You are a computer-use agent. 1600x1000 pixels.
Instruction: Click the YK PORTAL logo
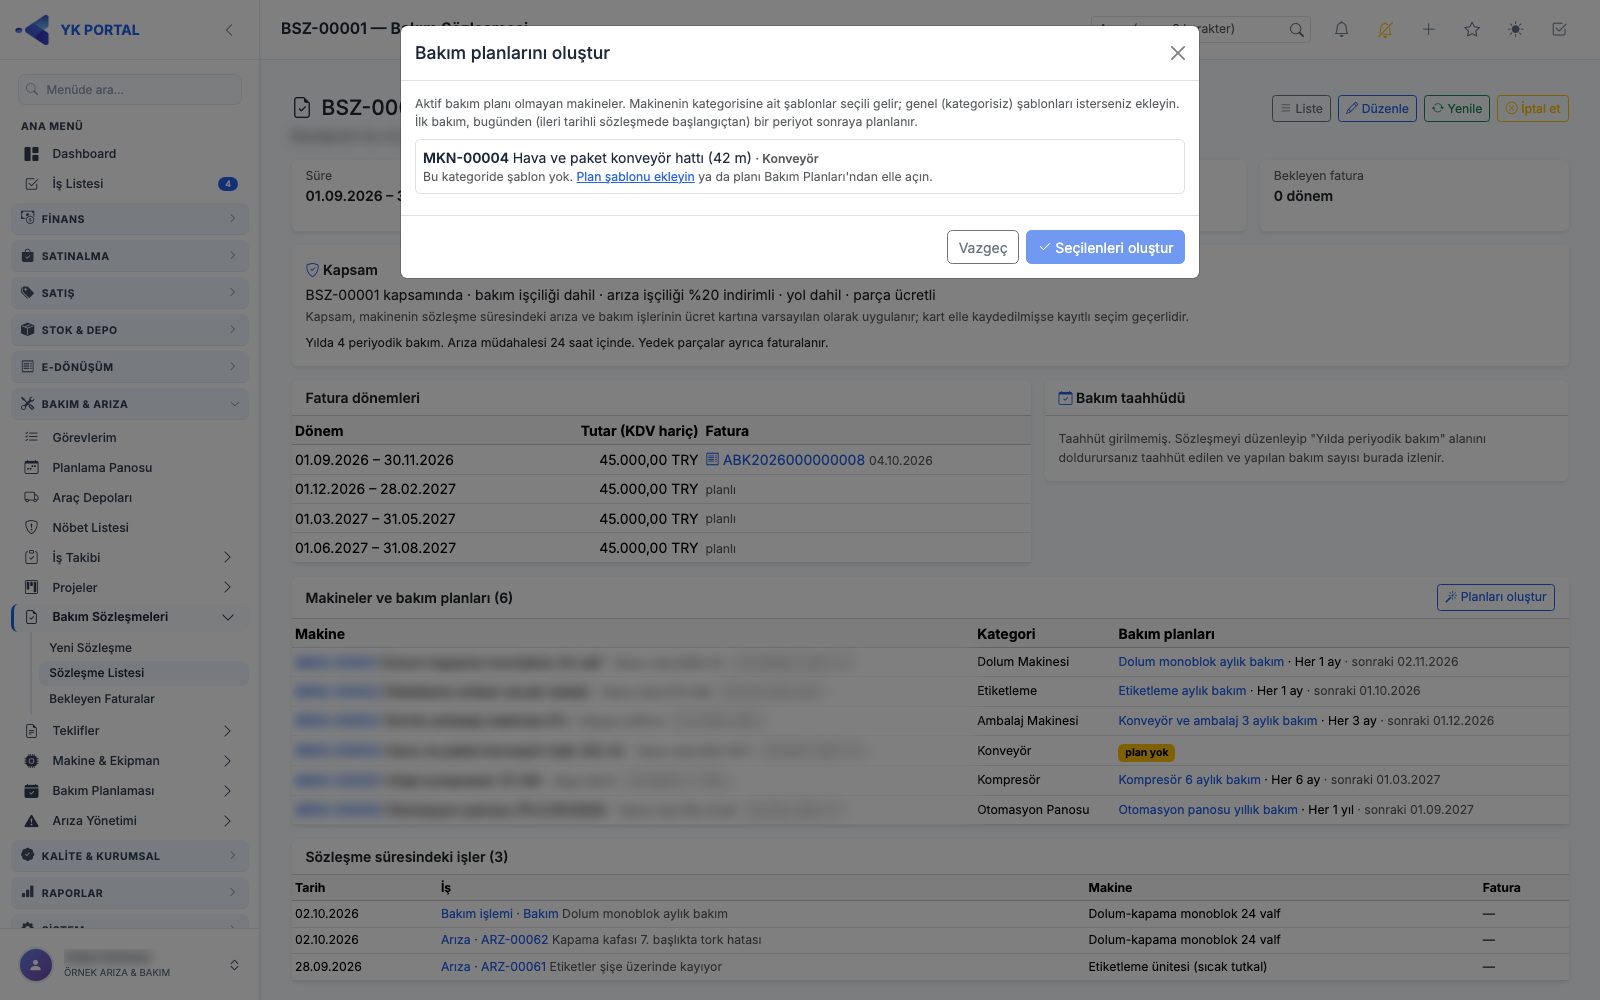tap(78, 29)
